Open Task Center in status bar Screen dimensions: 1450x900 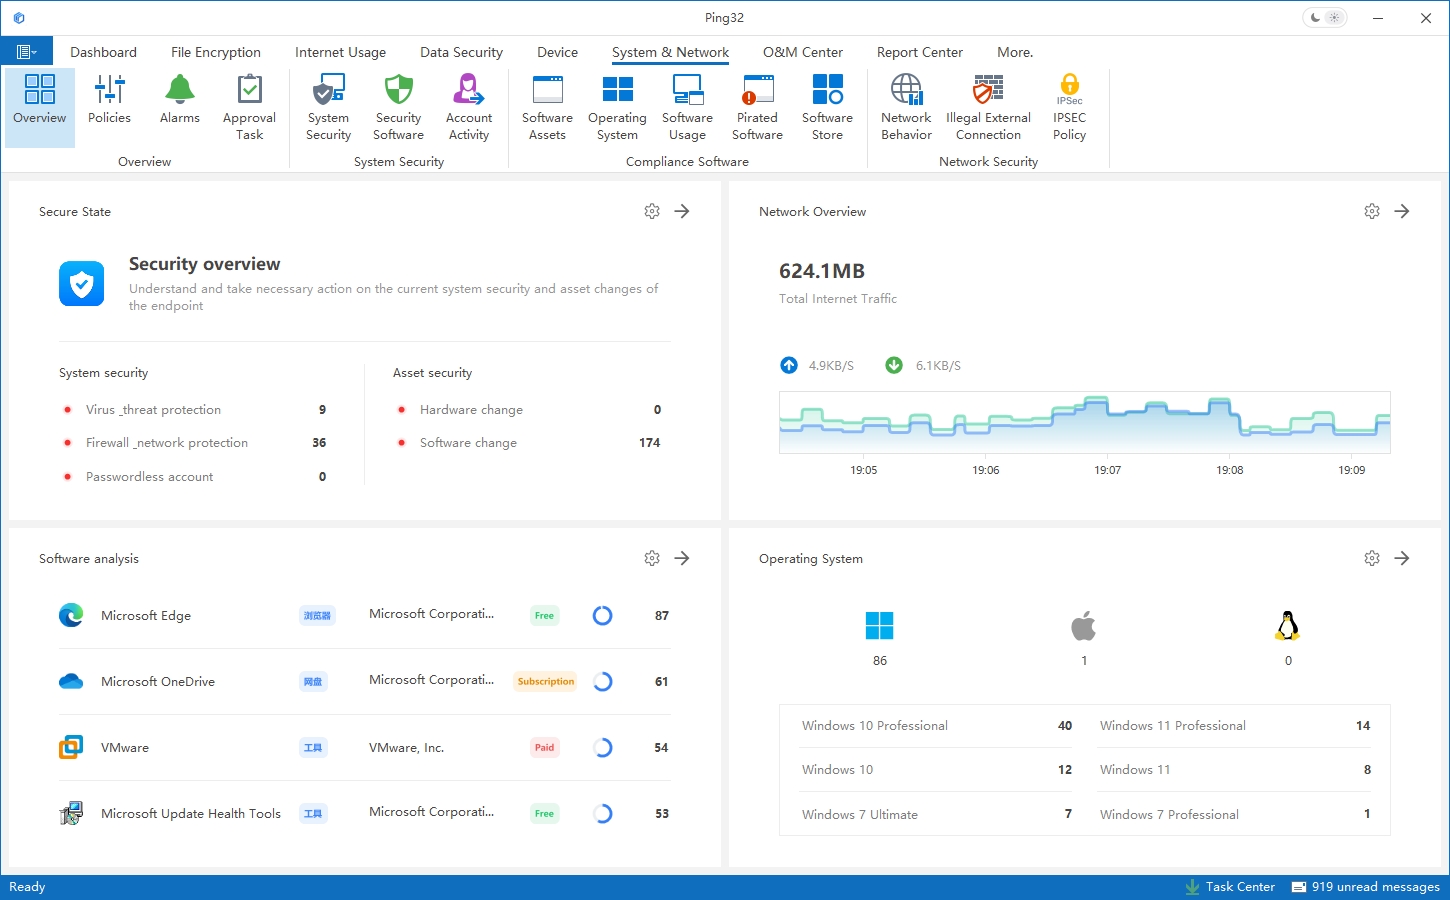pos(1230,887)
